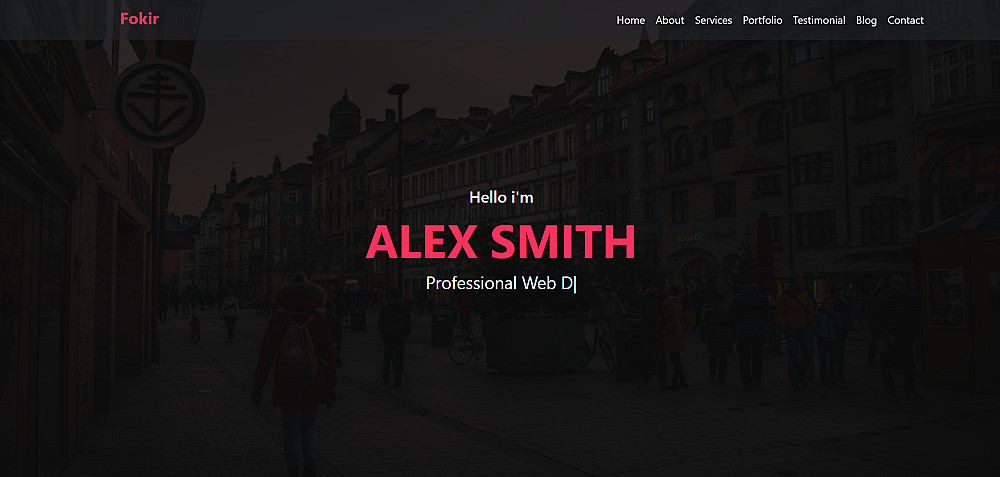The height and width of the screenshot is (477, 1000).
Task: Go to the Home nav link
Action: click(x=631, y=20)
